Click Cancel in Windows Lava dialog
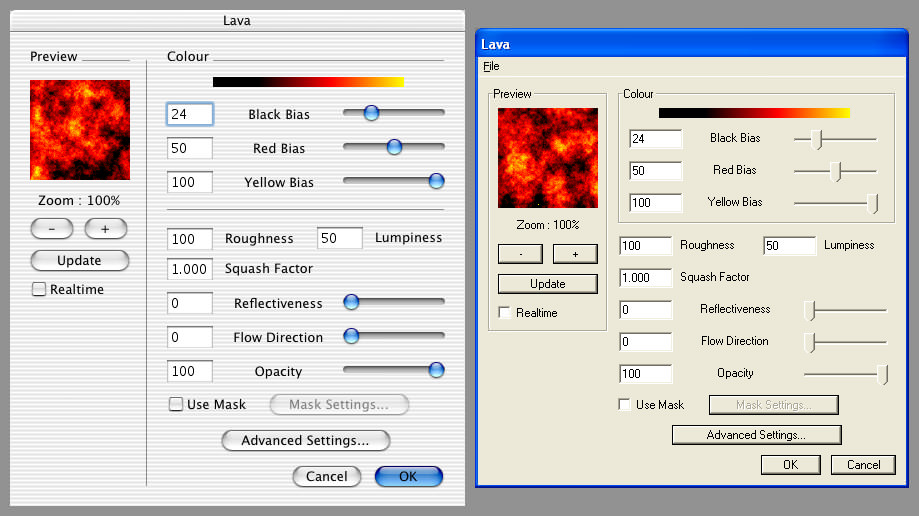This screenshot has height=516, width=919. click(863, 464)
